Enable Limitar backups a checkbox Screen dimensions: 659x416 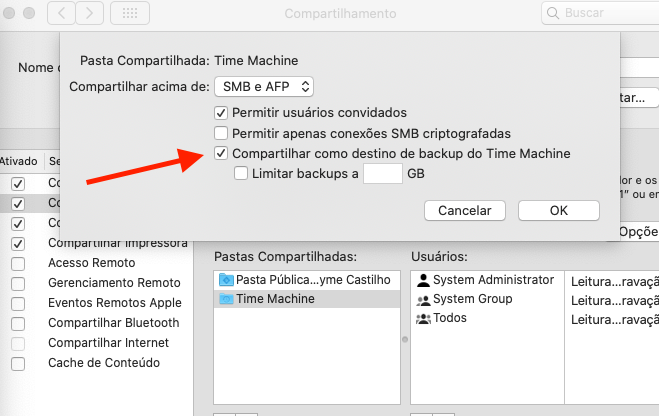click(x=241, y=173)
